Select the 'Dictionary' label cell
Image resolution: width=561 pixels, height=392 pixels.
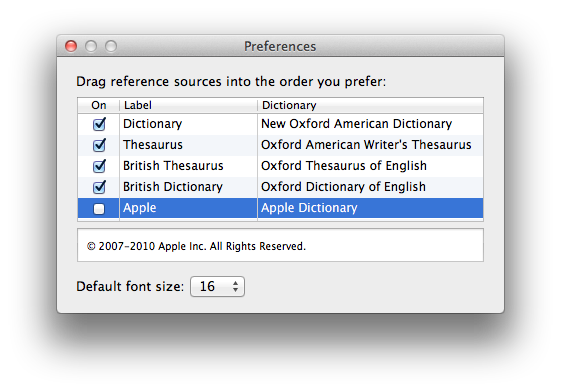[x=188, y=124]
